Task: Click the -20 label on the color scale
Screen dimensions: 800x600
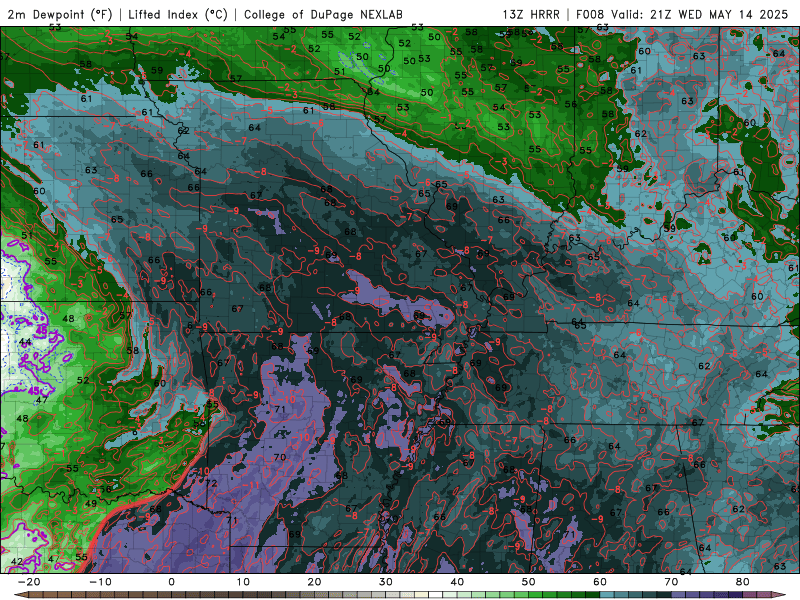Action: tap(29, 582)
